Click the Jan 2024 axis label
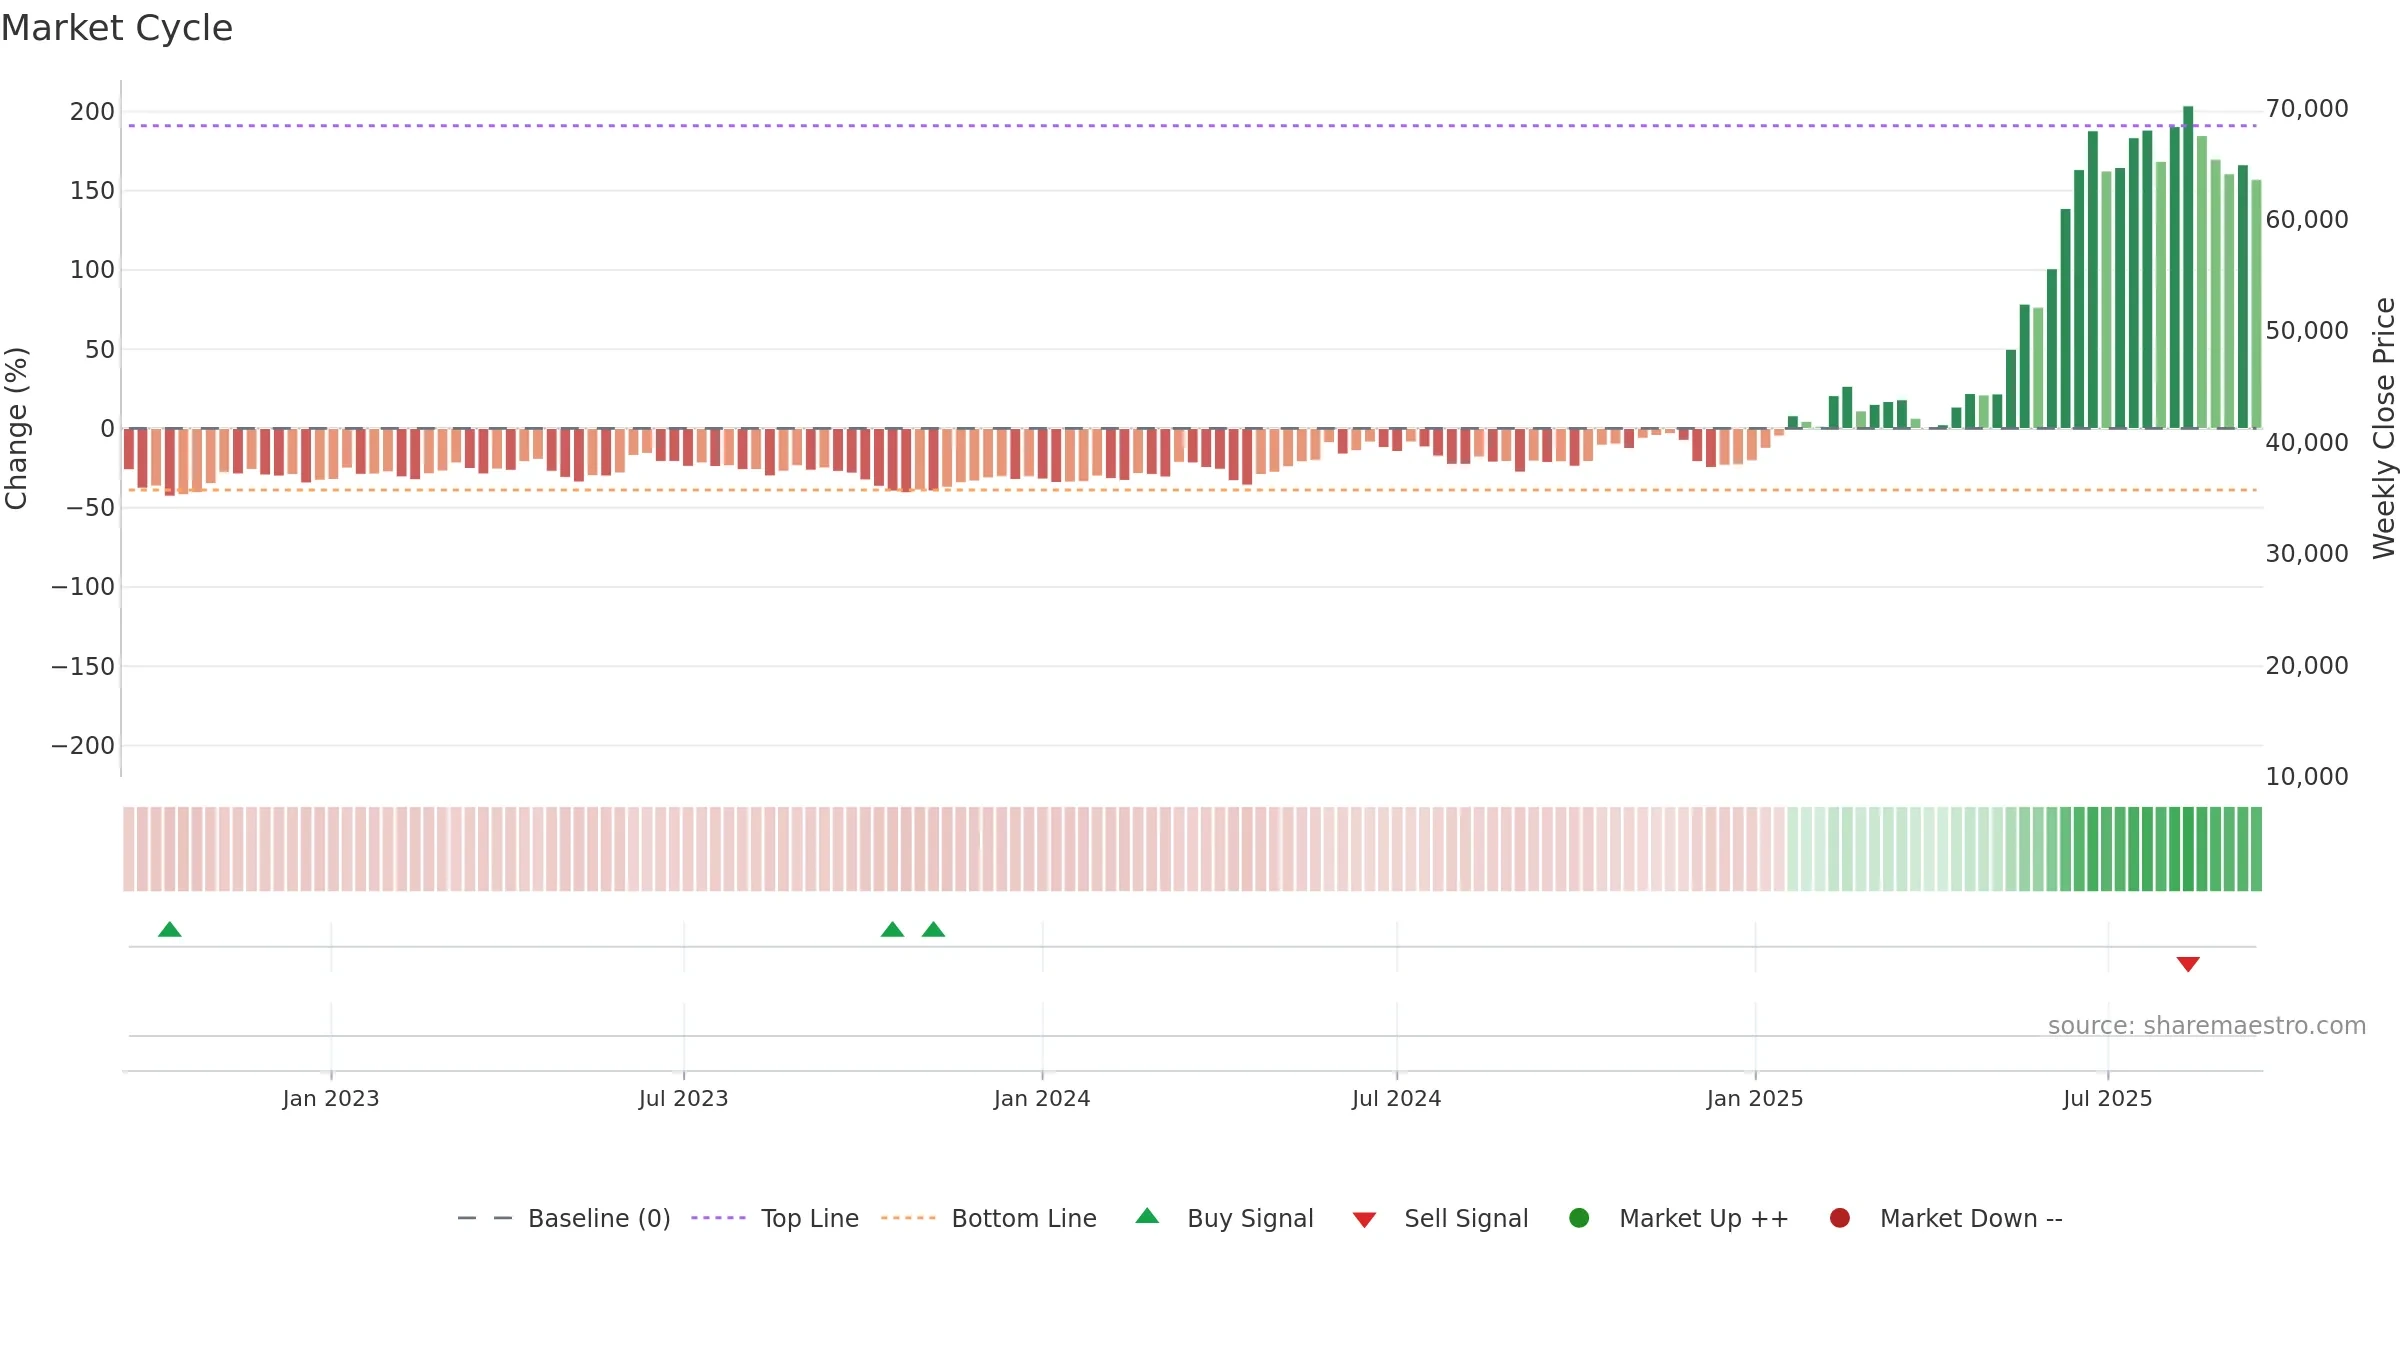 pyautogui.click(x=1042, y=1099)
